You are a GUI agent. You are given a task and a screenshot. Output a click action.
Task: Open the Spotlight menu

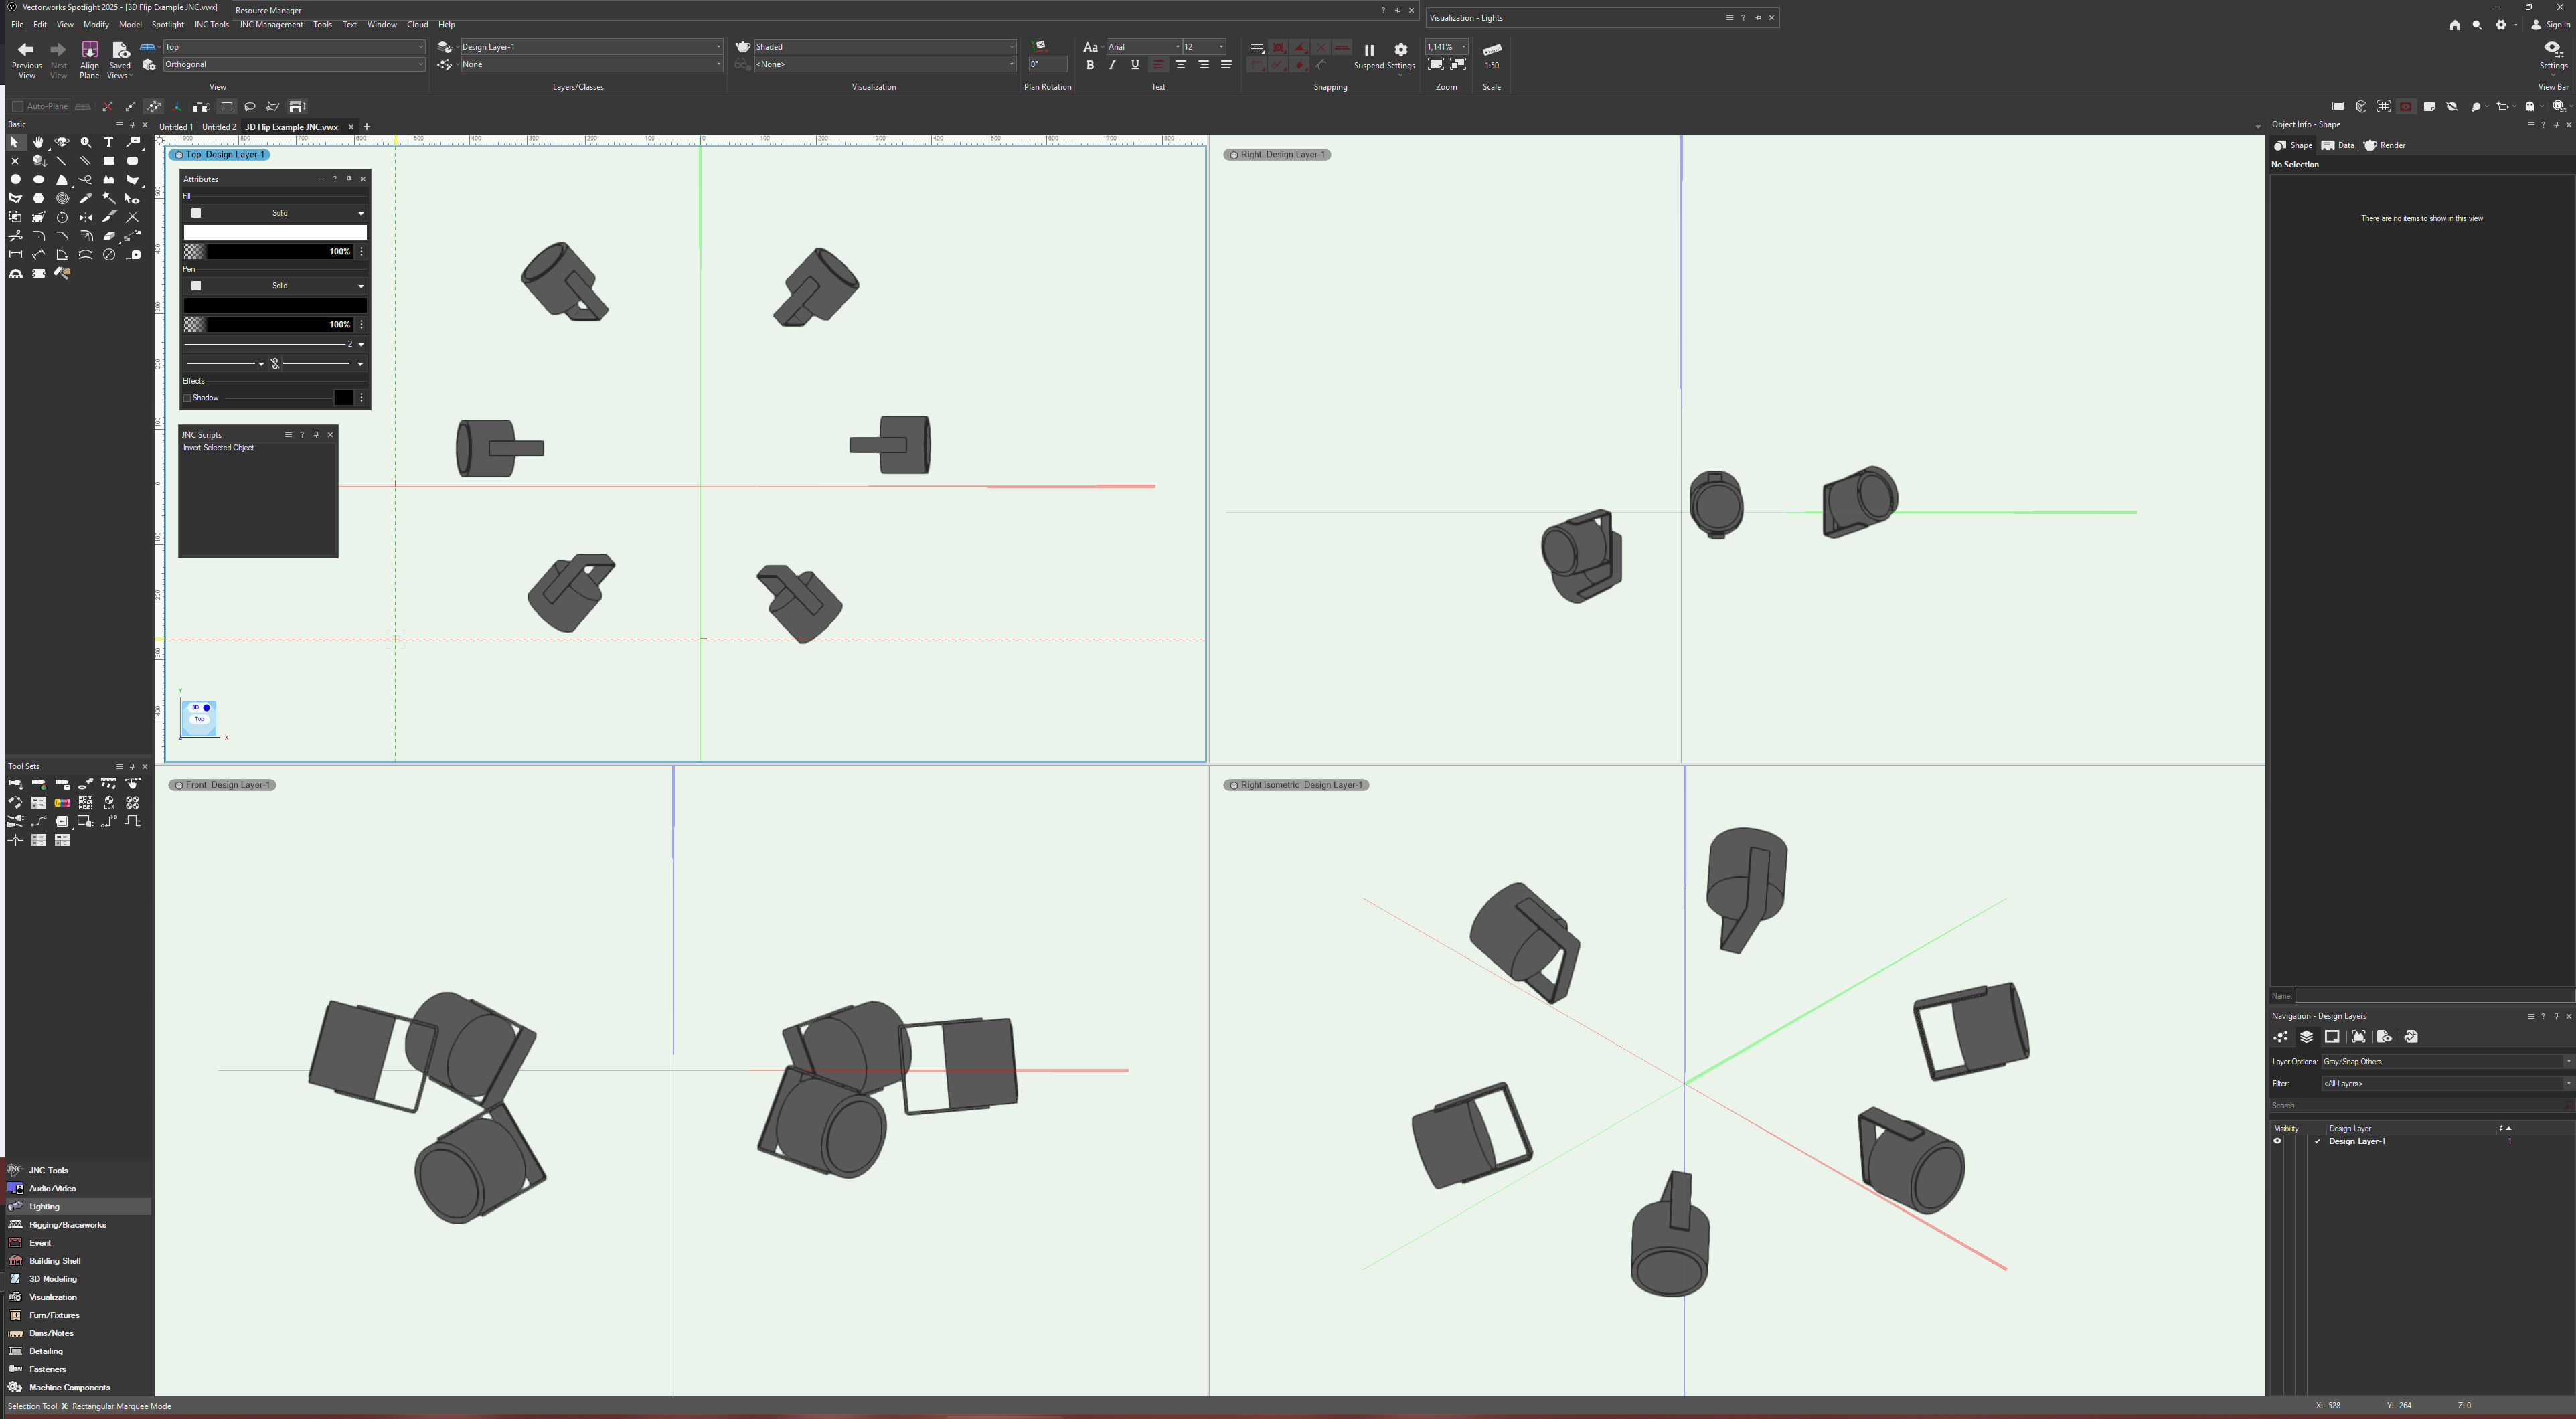point(167,25)
